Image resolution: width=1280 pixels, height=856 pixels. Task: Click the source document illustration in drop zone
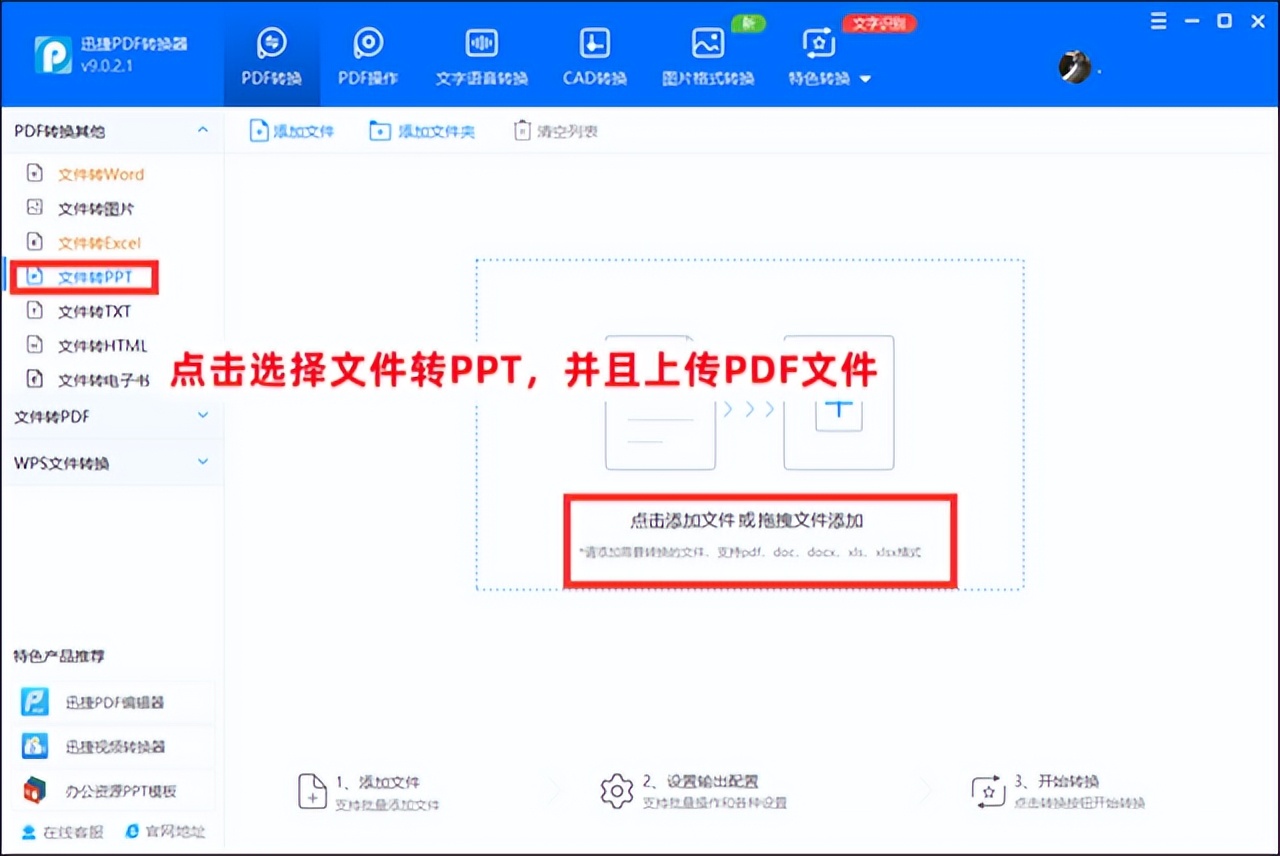[660, 403]
